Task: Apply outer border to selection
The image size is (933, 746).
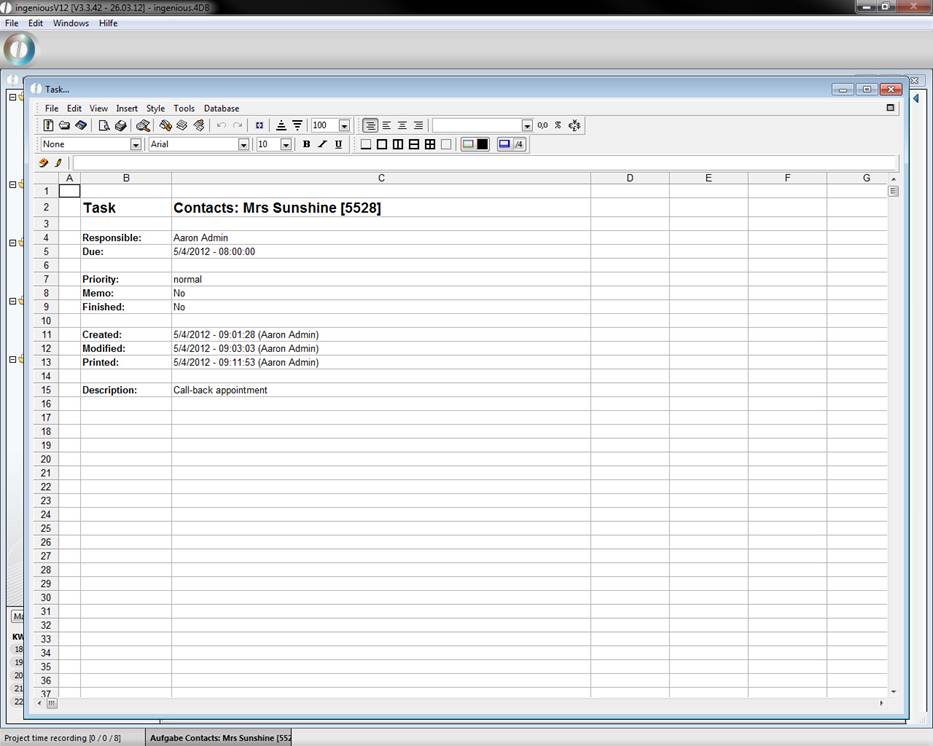Action: (381, 145)
